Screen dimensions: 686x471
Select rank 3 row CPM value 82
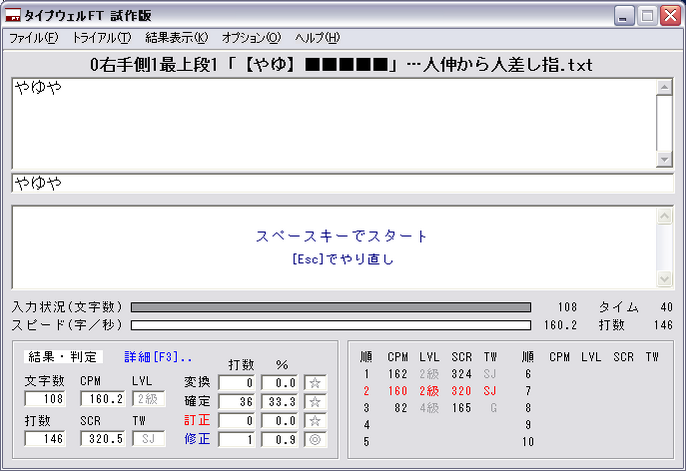[401, 408]
